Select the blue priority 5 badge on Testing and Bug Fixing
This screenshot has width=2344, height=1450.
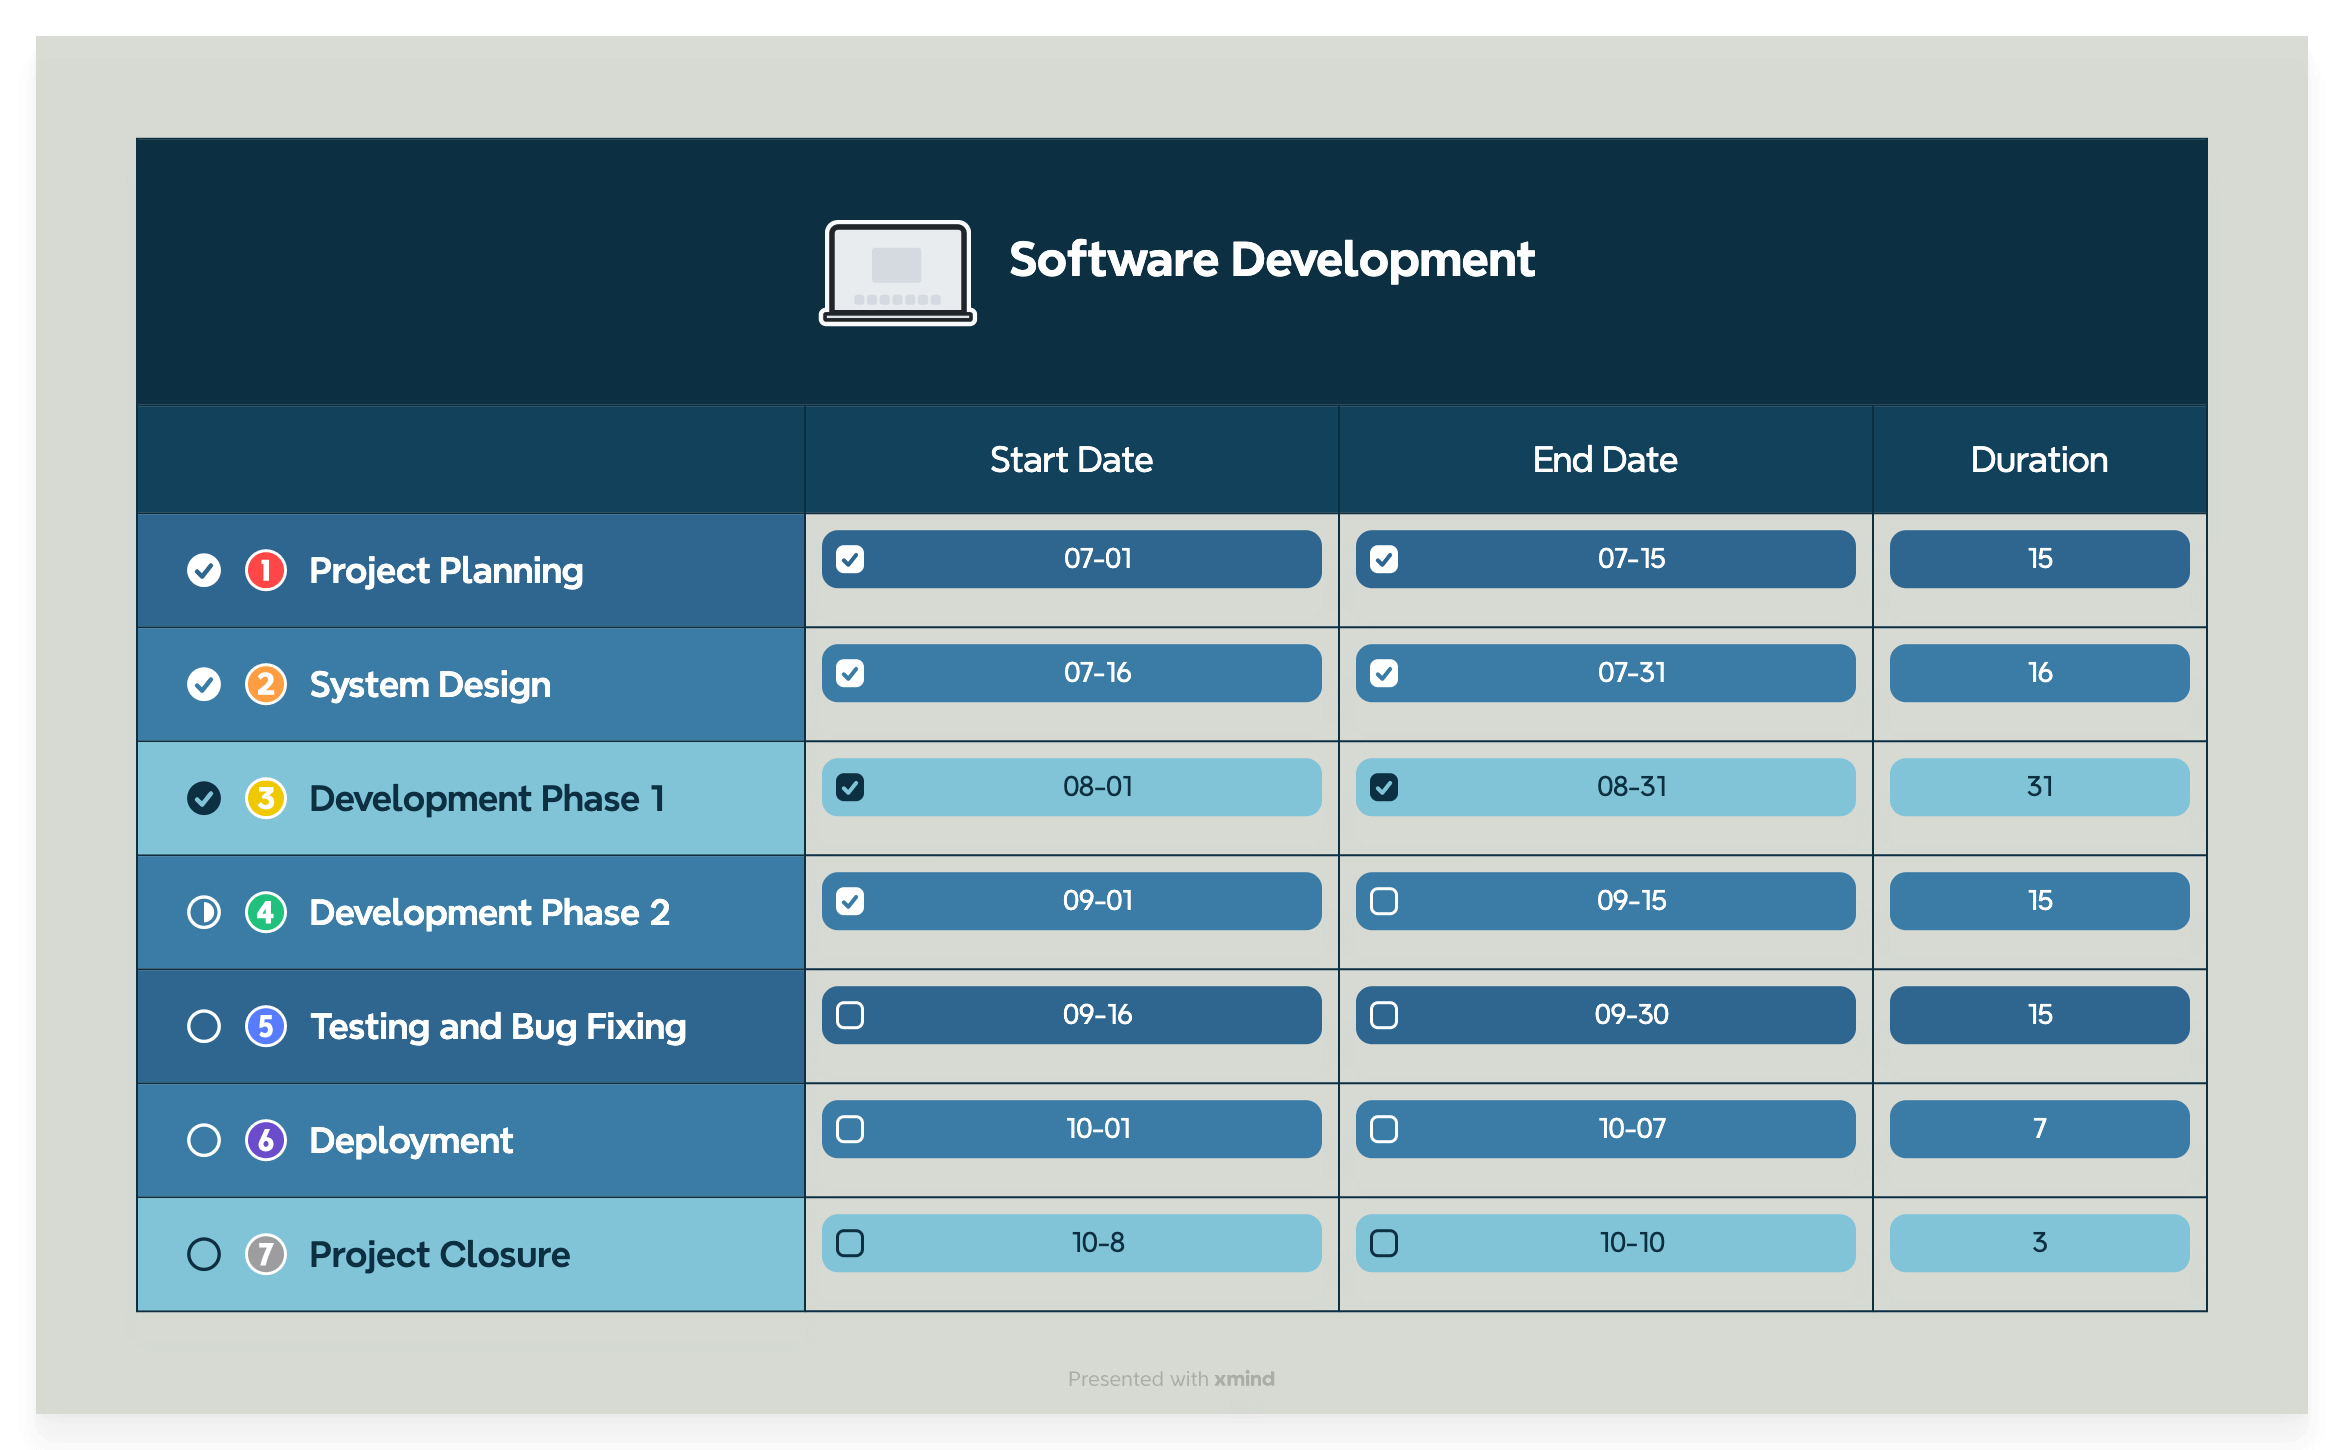point(265,1026)
